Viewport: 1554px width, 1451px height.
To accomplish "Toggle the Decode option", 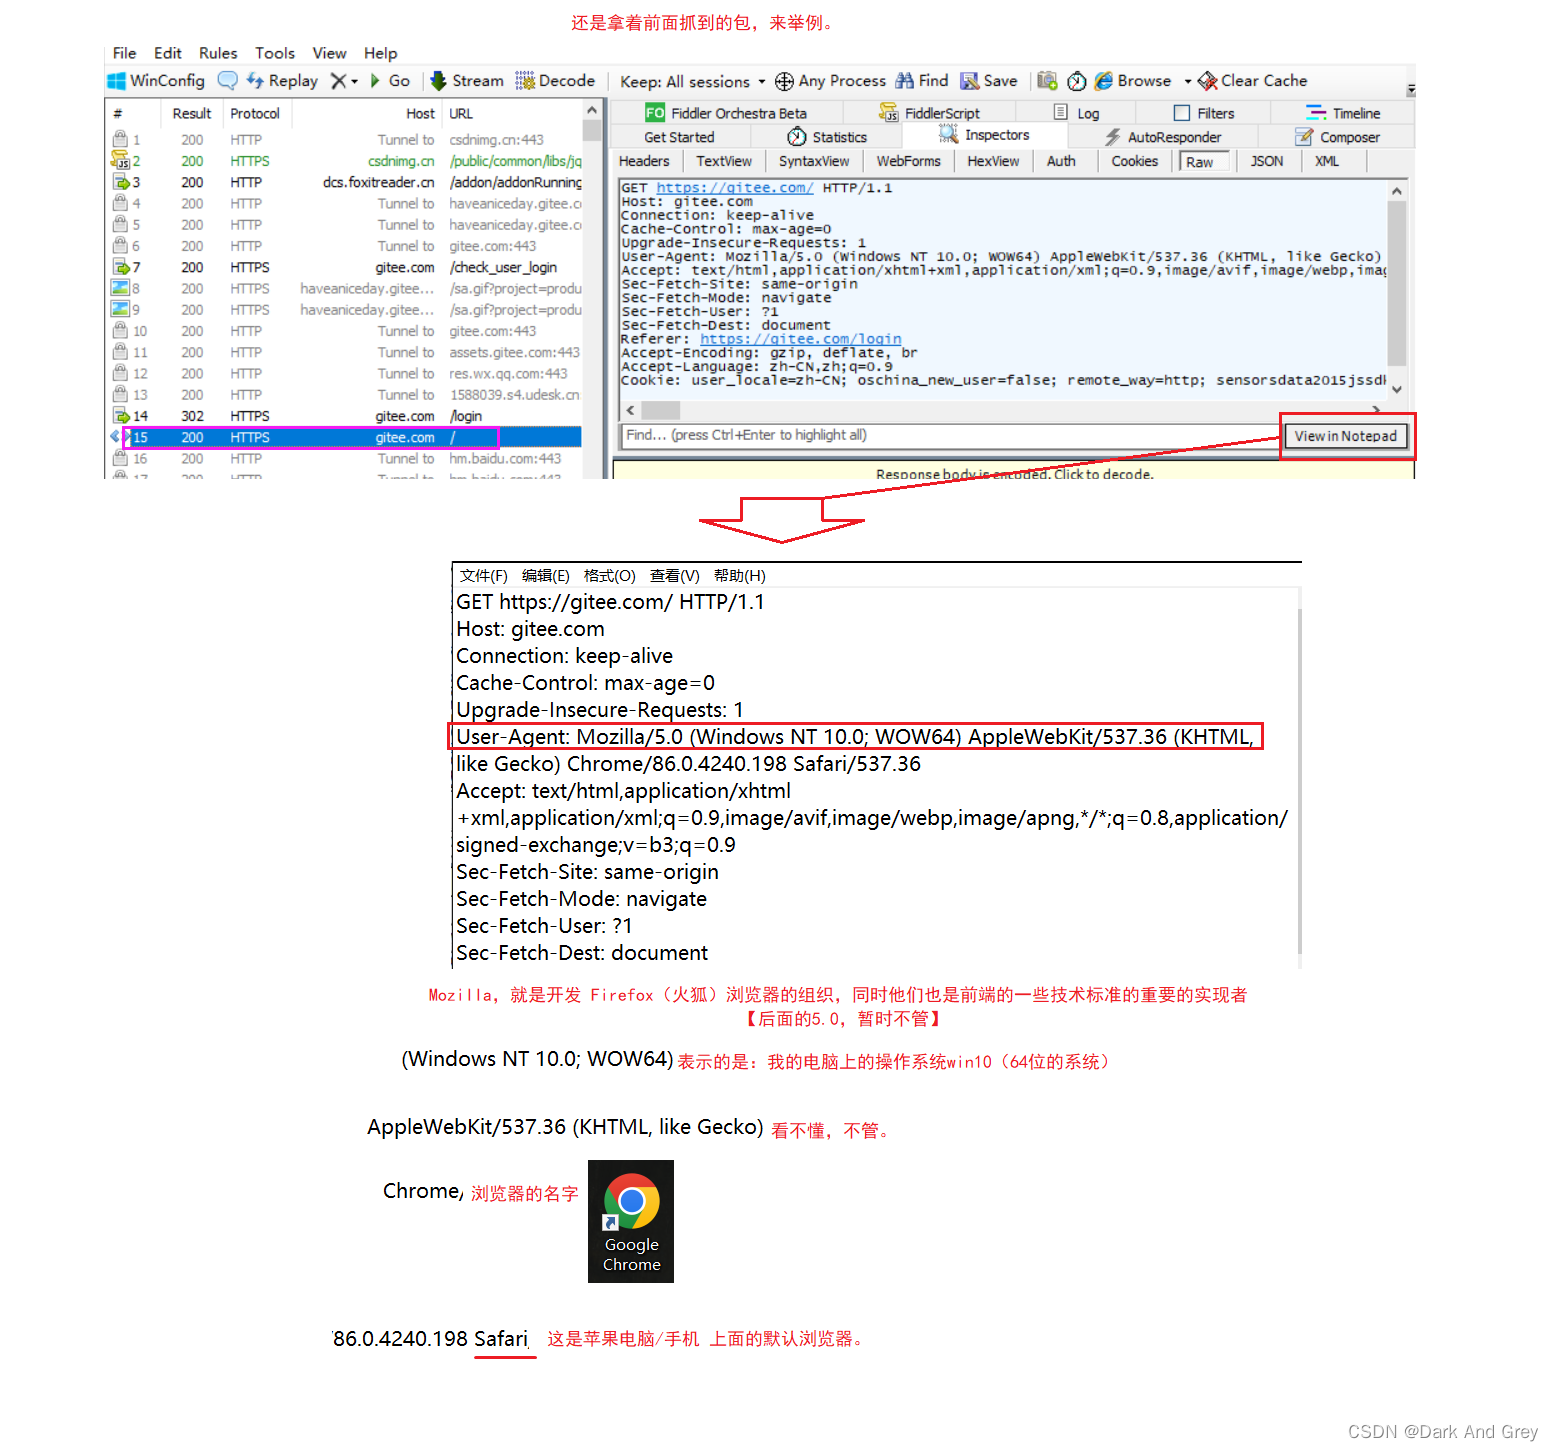I will (x=555, y=81).
